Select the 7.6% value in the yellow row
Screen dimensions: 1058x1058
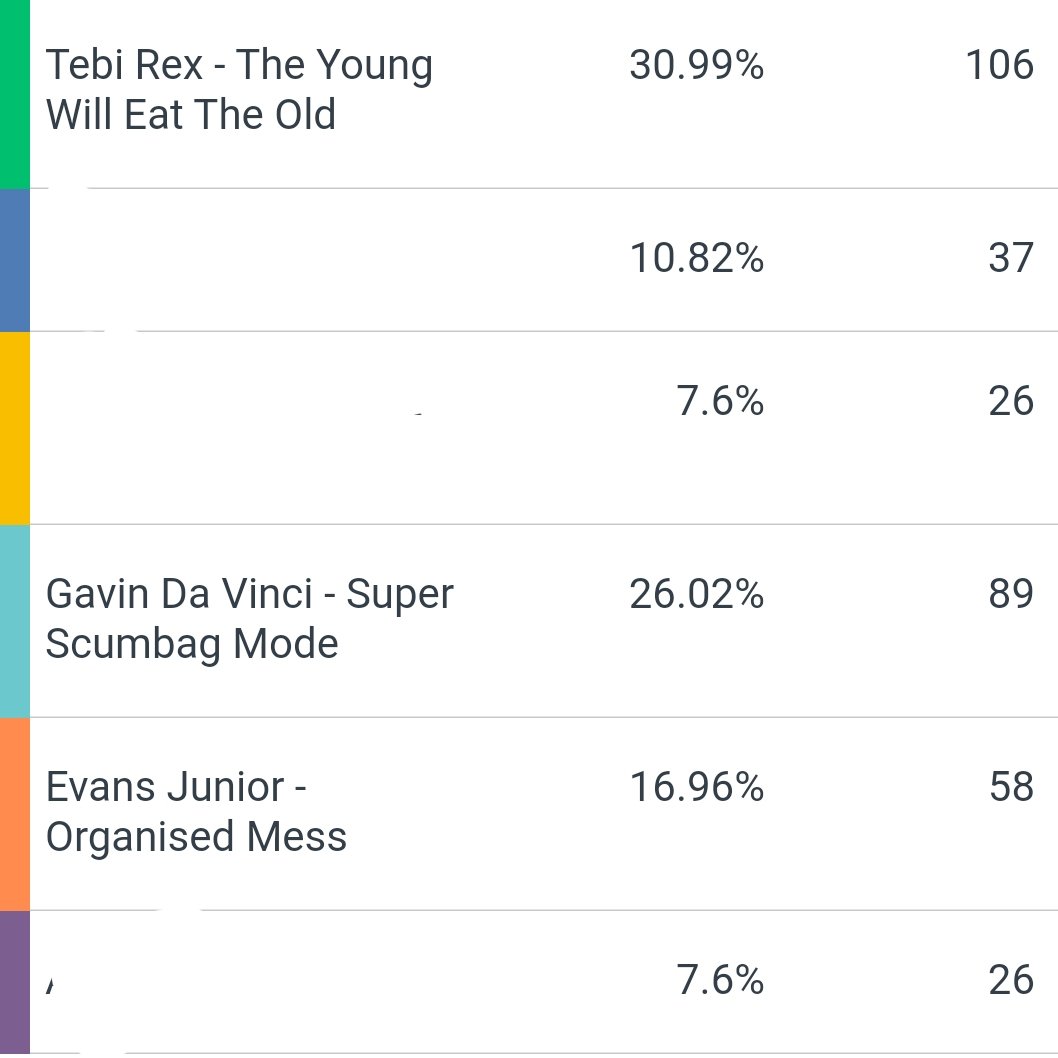[x=720, y=401]
